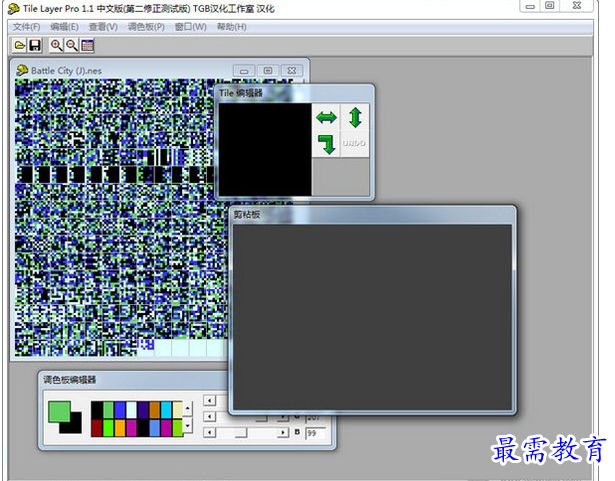The image size is (615, 481).
Task: Pick the cyan palette swatch
Action: click(x=166, y=410)
